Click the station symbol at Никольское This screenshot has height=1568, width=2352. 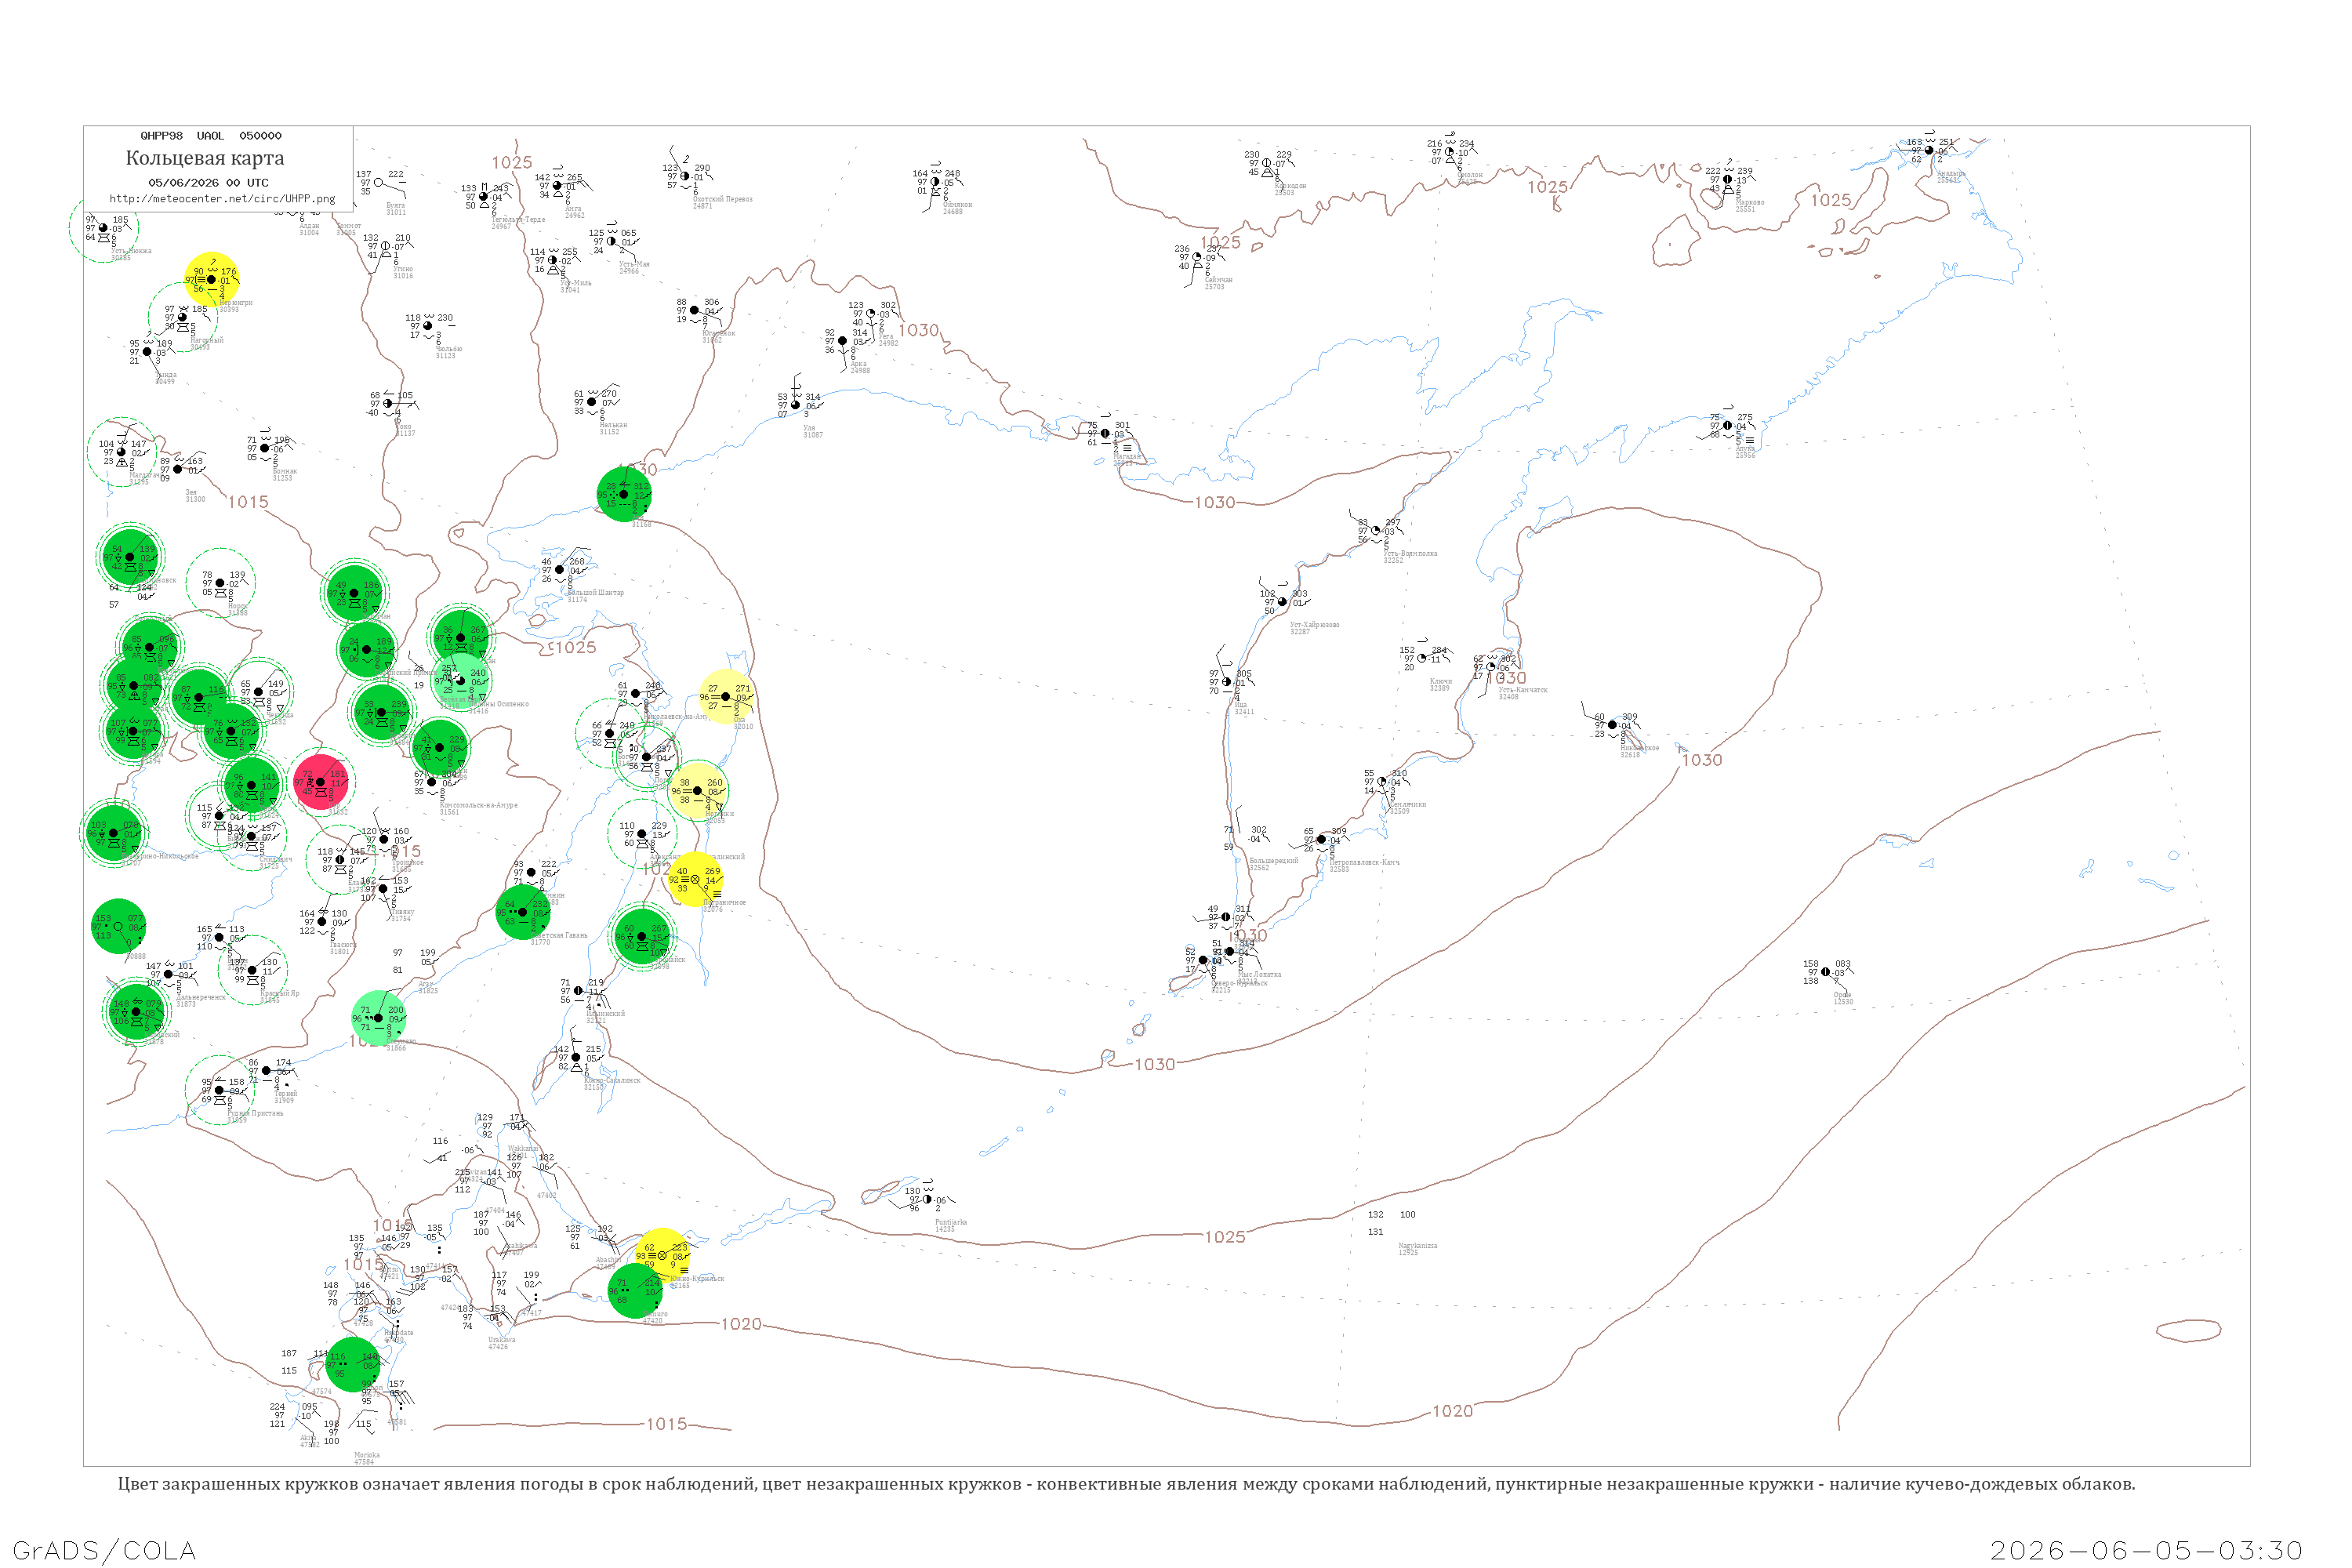click(1612, 725)
